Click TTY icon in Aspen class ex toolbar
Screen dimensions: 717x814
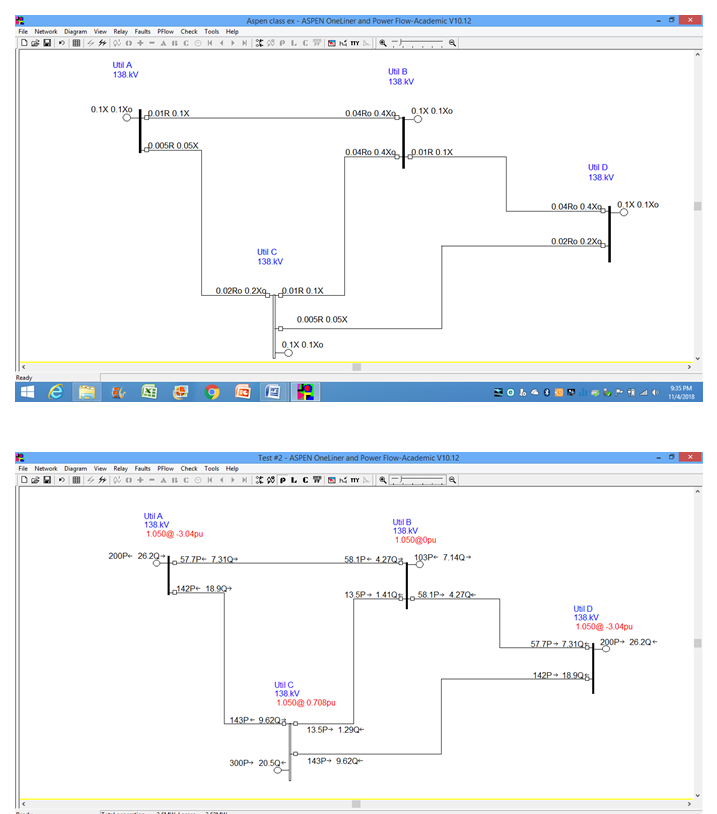click(355, 43)
